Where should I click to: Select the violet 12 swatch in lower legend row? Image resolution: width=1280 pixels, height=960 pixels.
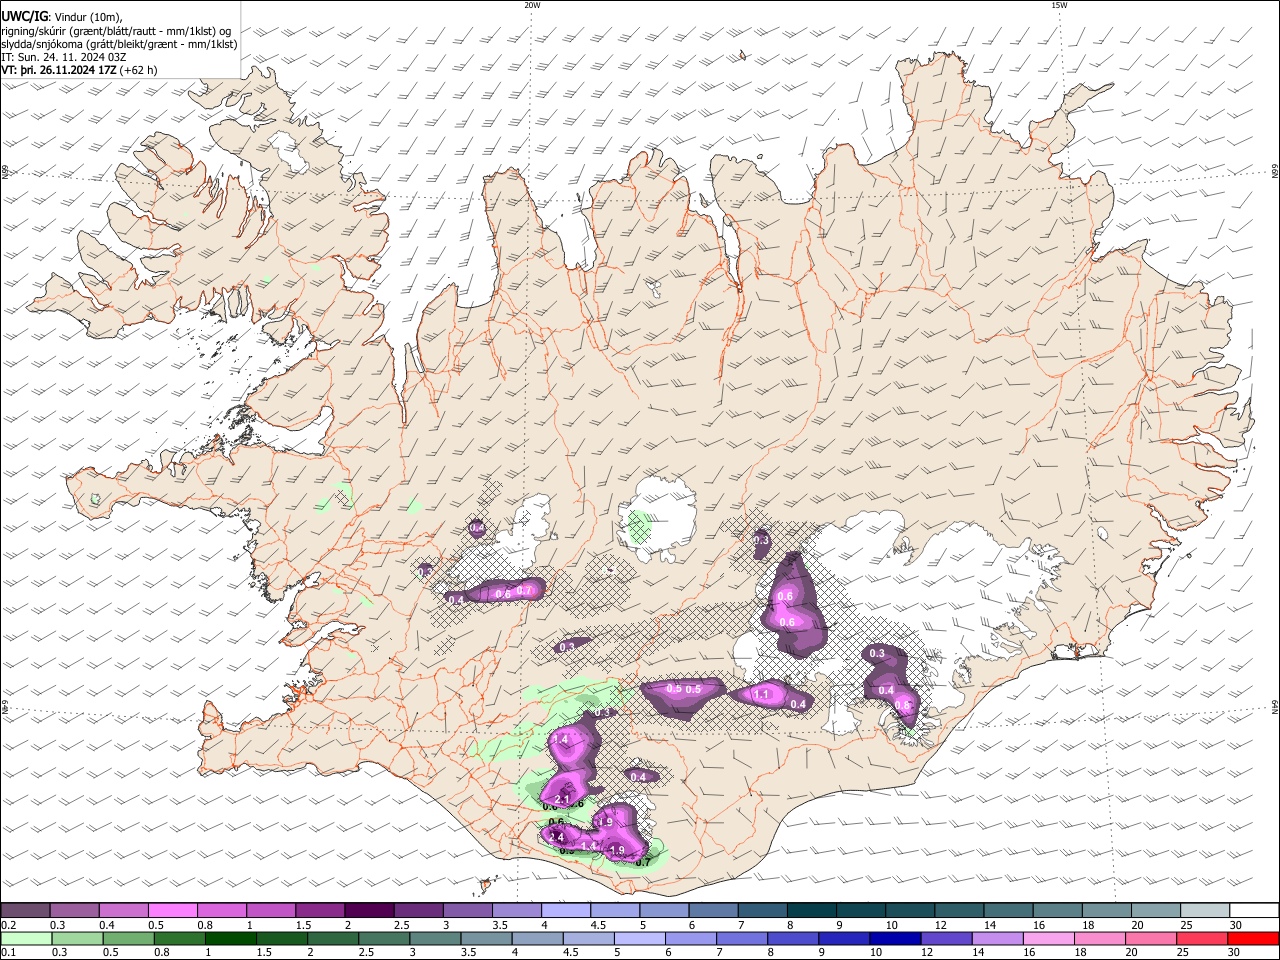[x=946, y=938]
